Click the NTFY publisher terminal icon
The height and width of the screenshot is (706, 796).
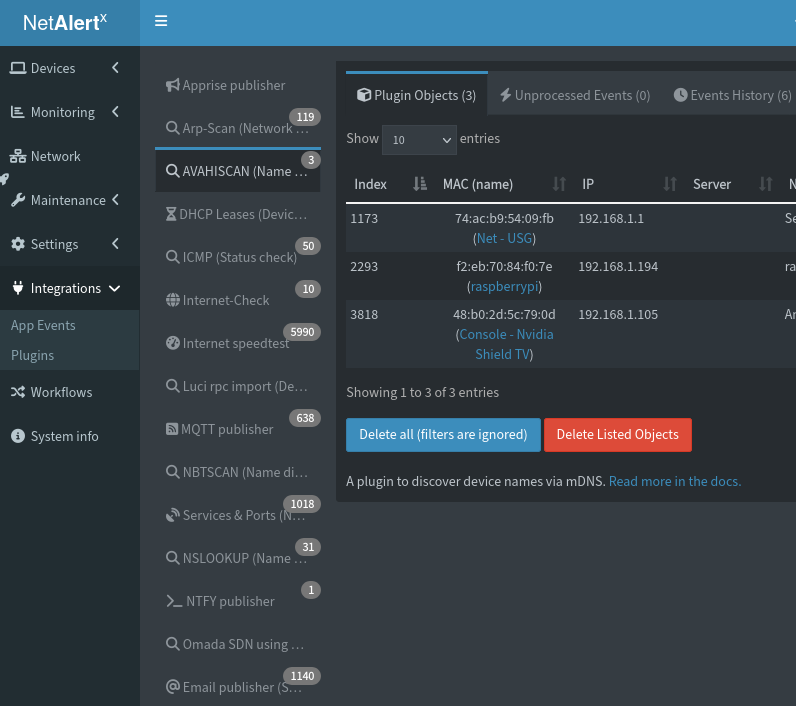(174, 601)
